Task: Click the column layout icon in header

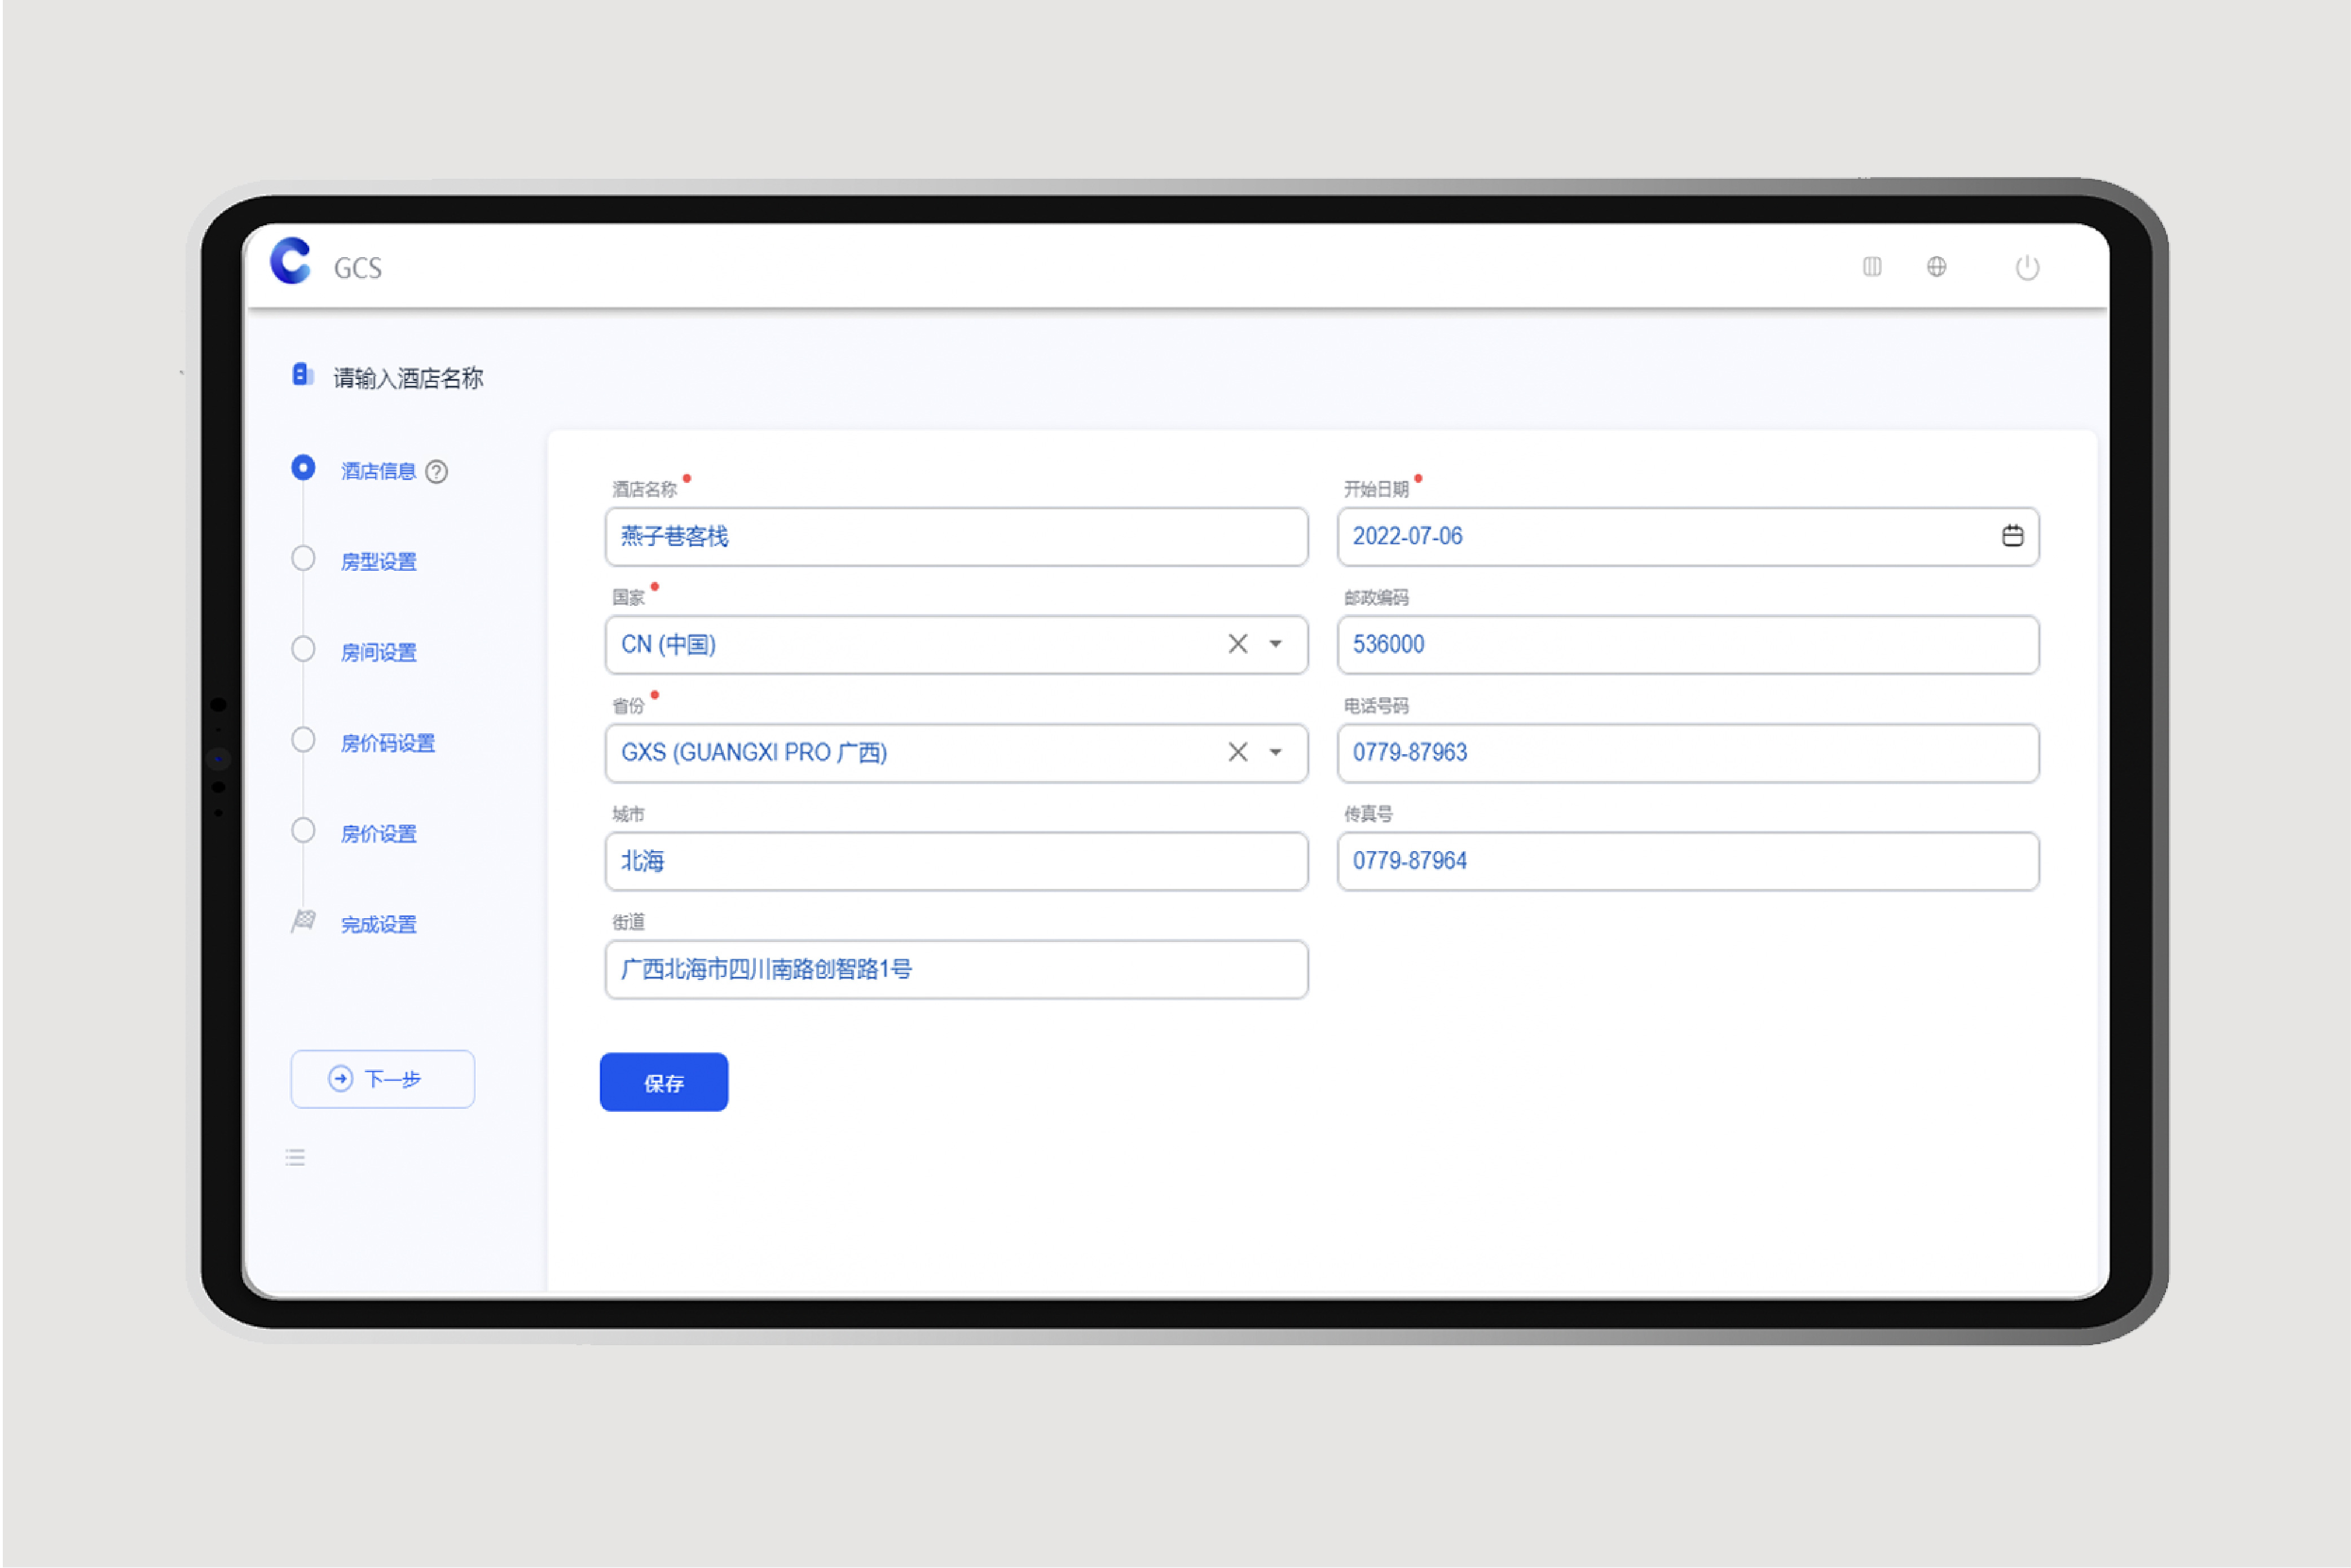Action: point(1871,267)
